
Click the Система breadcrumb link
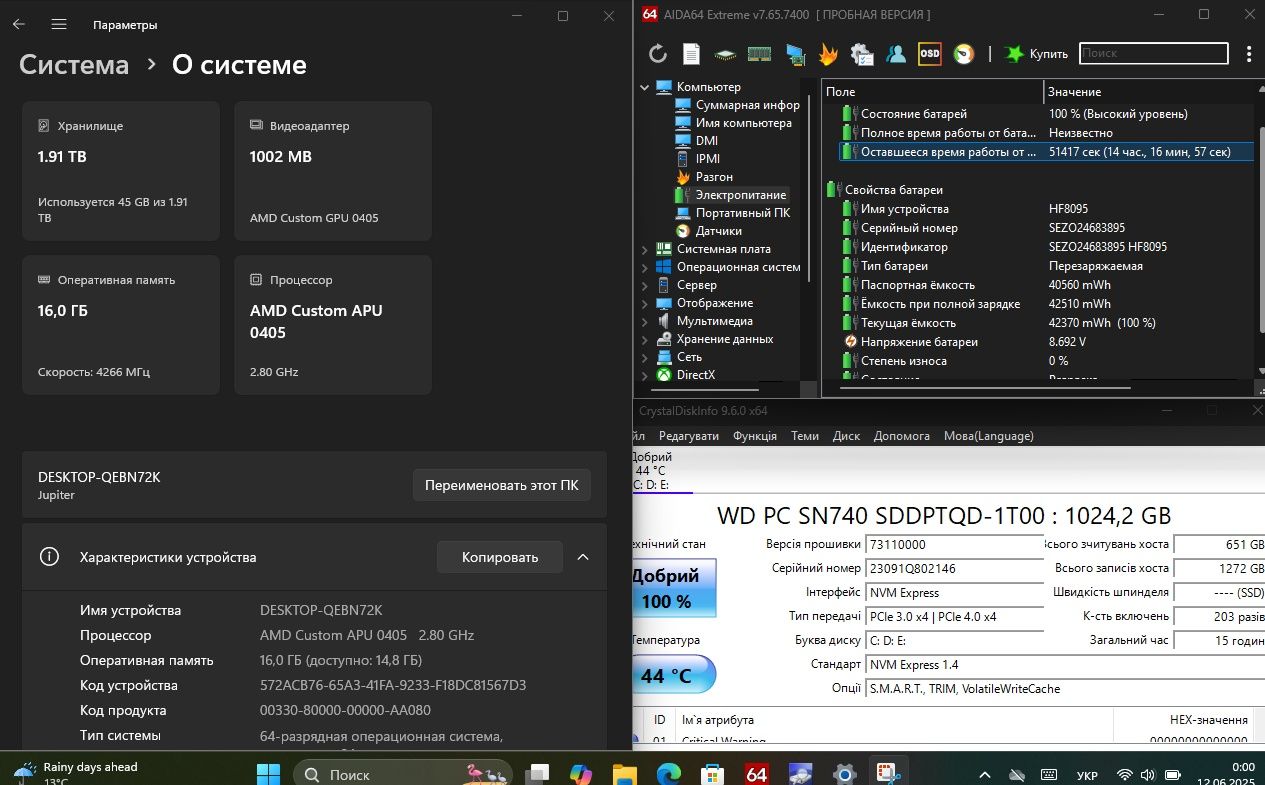click(74, 65)
